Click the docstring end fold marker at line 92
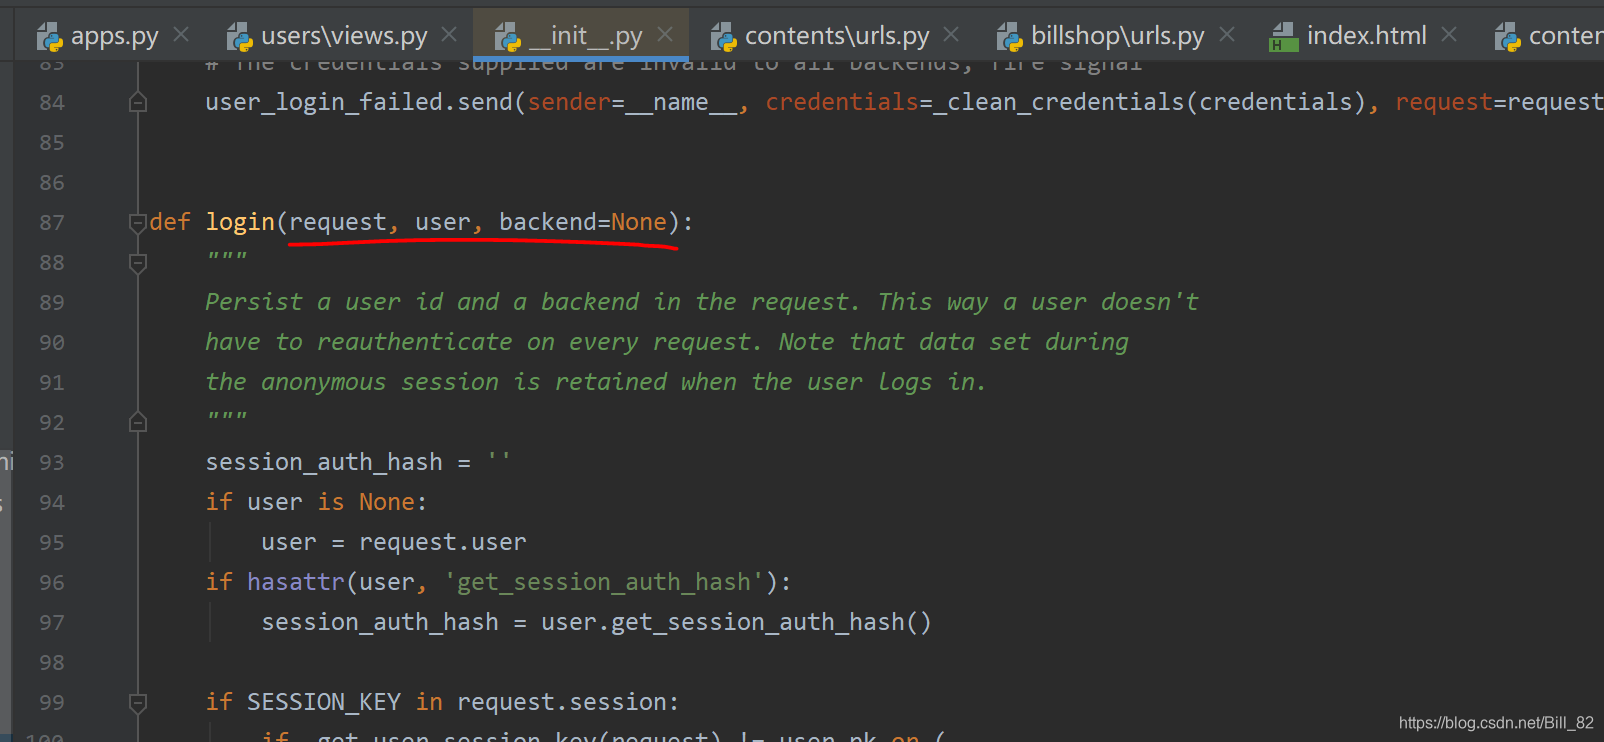This screenshot has width=1604, height=742. 138,422
